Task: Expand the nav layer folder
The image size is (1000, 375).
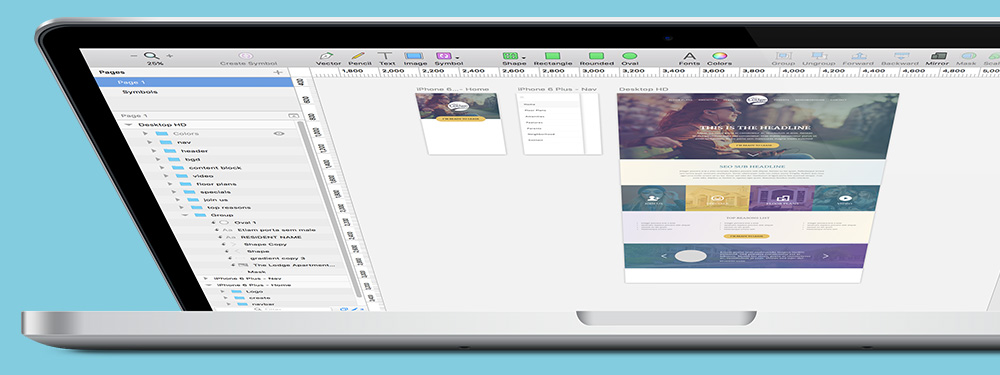Action: pyautogui.click(x=149, y=142)
